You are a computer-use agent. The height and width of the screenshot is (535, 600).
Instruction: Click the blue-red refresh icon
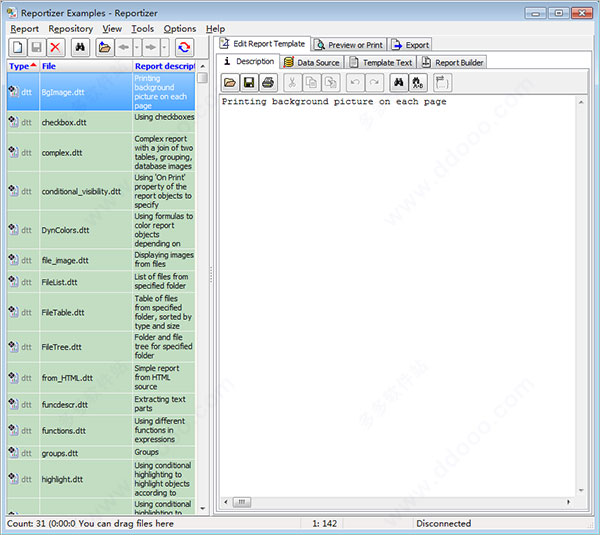point(184,47)
